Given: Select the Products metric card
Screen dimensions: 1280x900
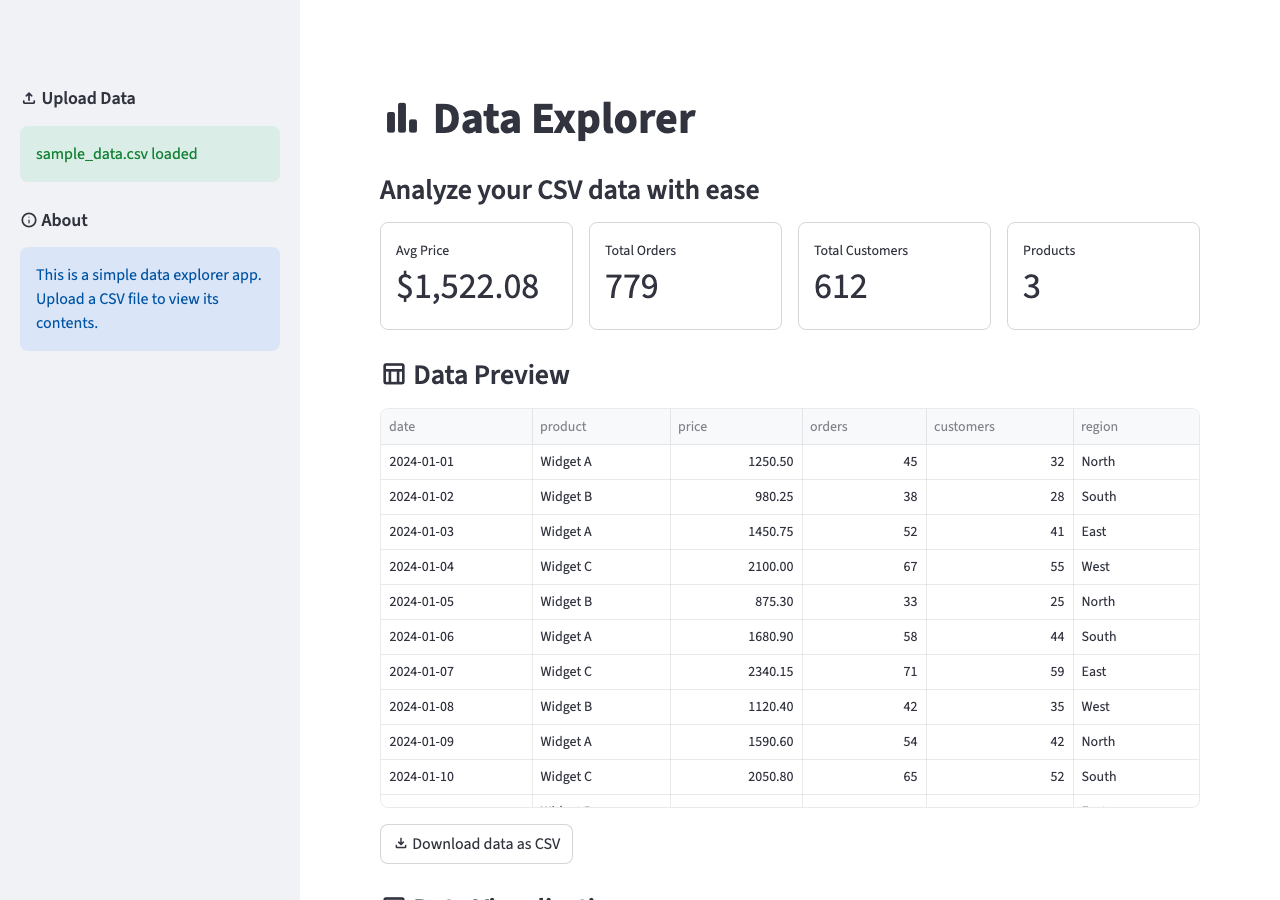Looking at the screenshot, I should click(1103, 276).
